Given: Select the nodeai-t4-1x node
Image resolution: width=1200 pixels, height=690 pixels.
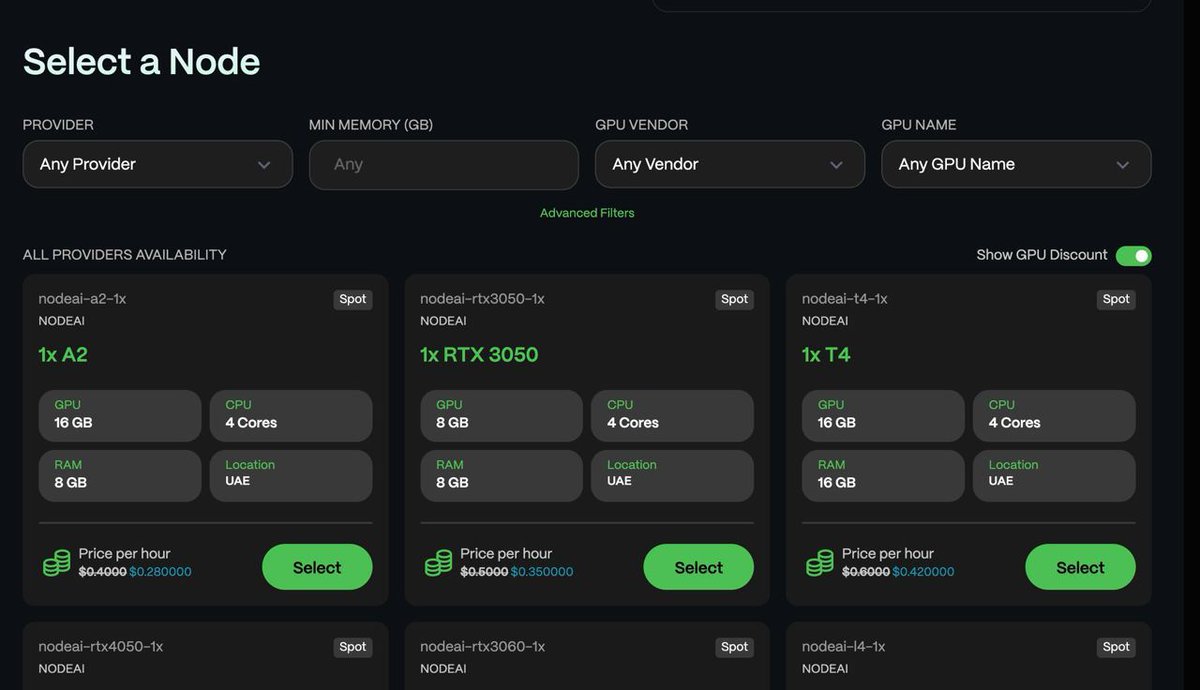Looking at the screenshot, I should 1081,567.
